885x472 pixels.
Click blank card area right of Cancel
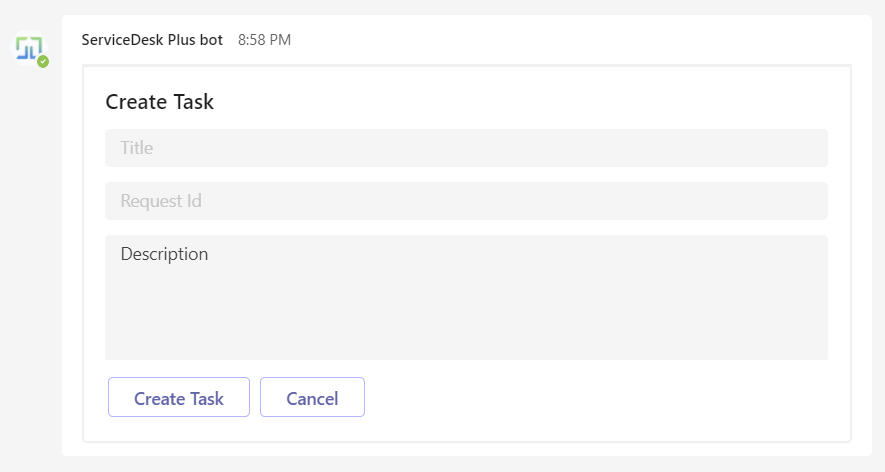click(600, 398)
